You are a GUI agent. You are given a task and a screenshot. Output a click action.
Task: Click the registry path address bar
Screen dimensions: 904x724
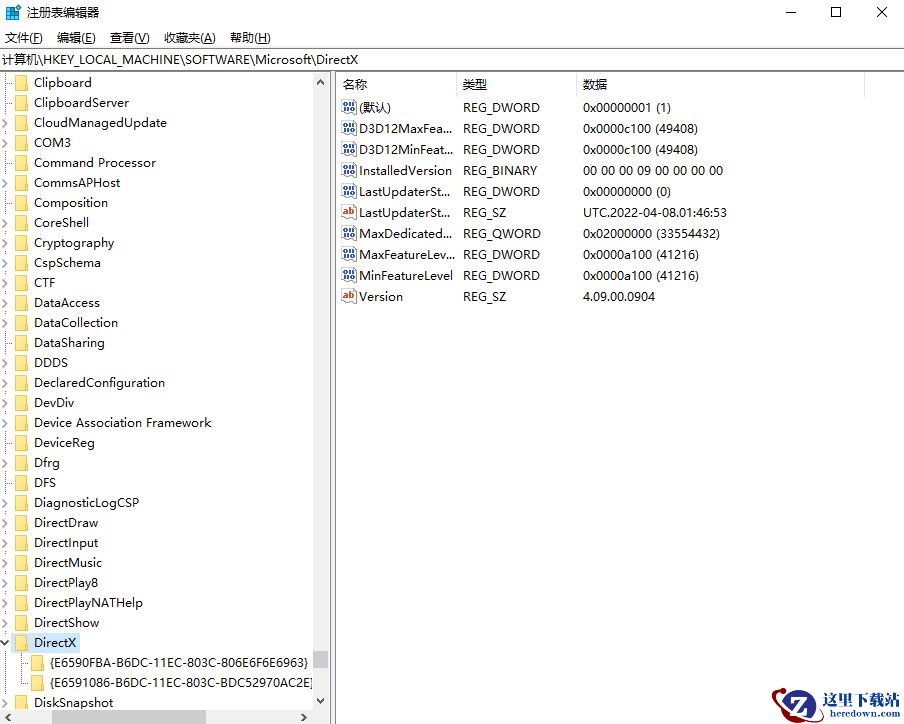(452, 60)
